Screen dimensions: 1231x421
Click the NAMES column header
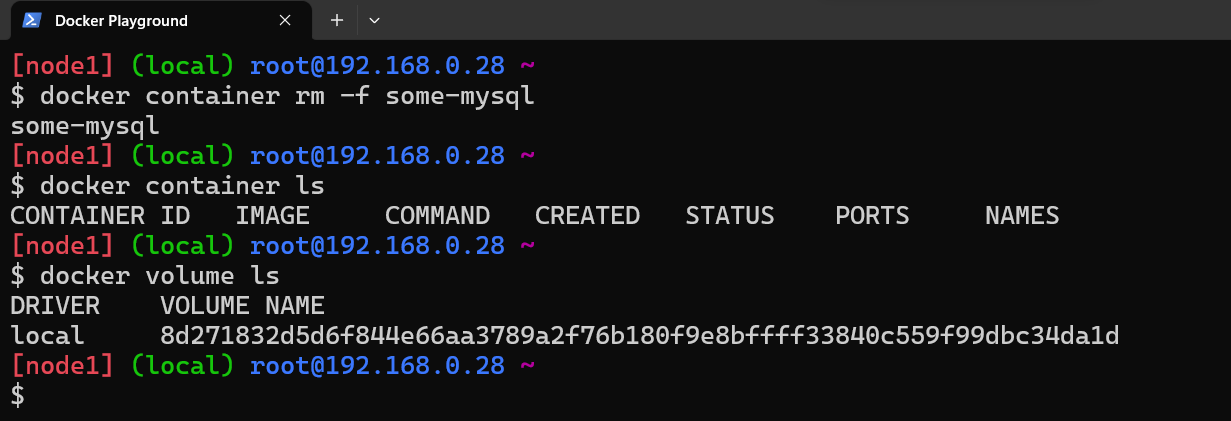click(x=1022, y=216)
